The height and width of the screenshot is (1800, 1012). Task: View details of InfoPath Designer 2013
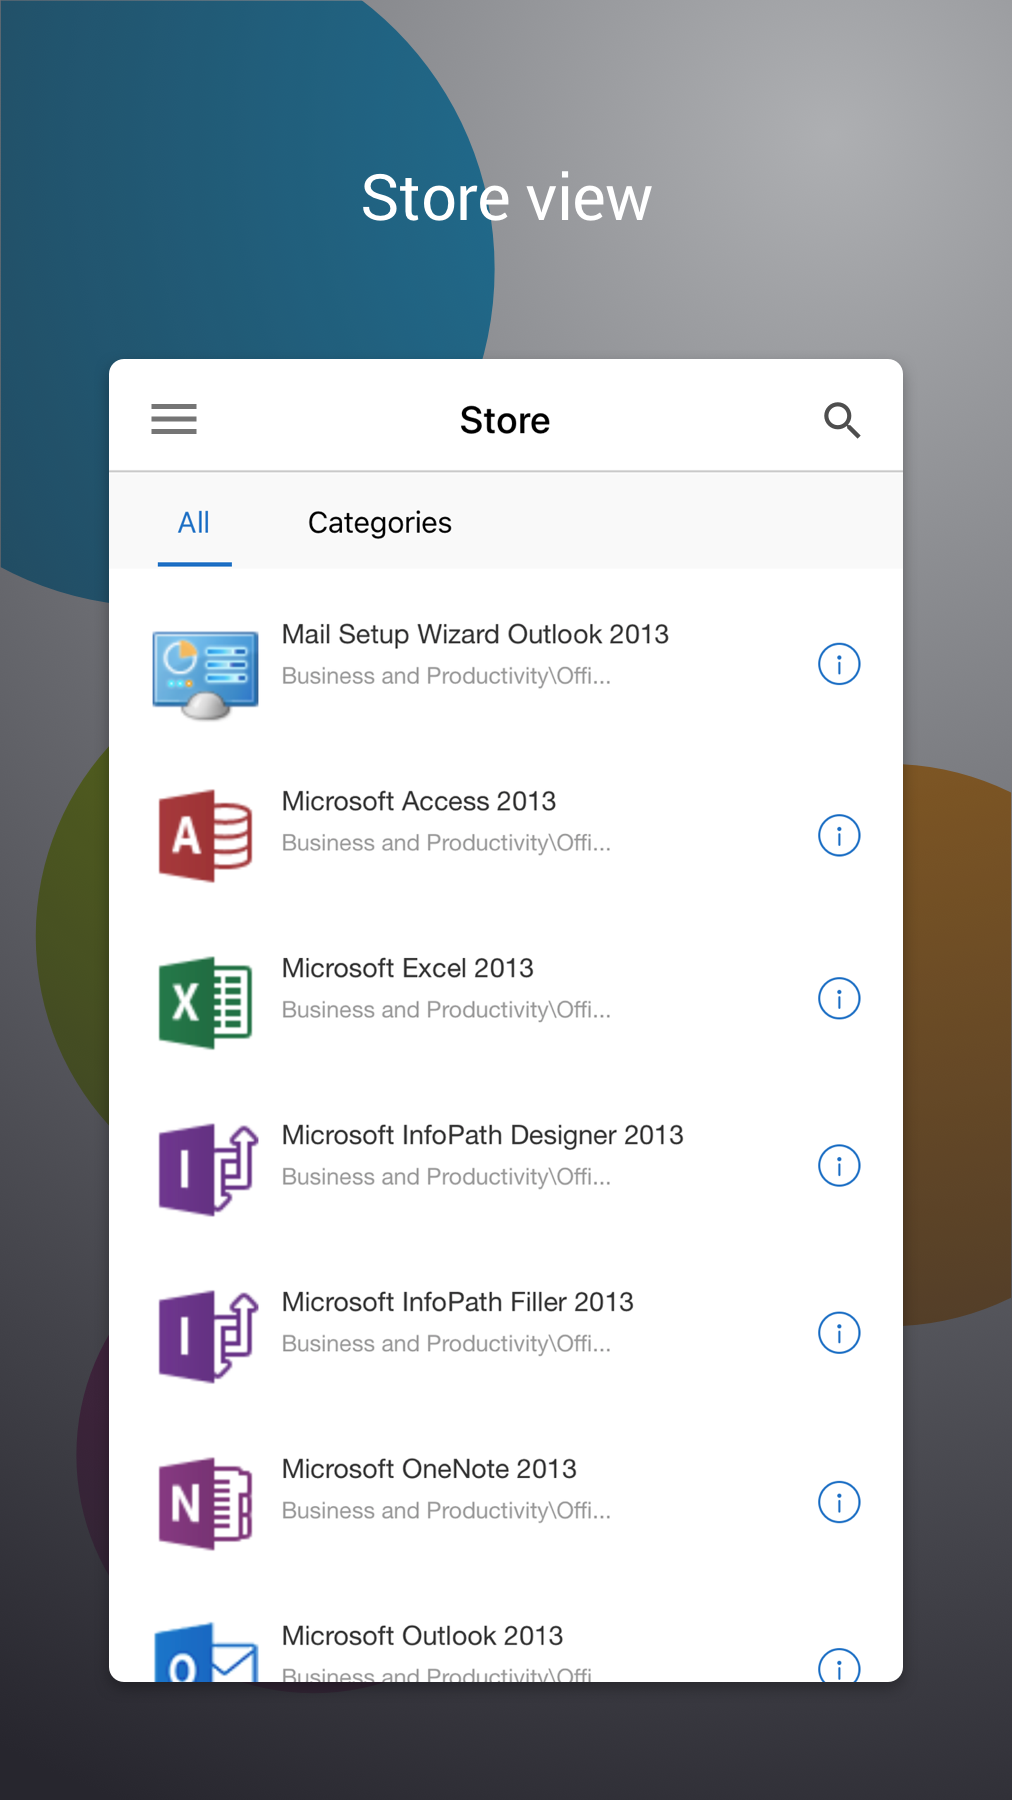[x=839, y=1166]
